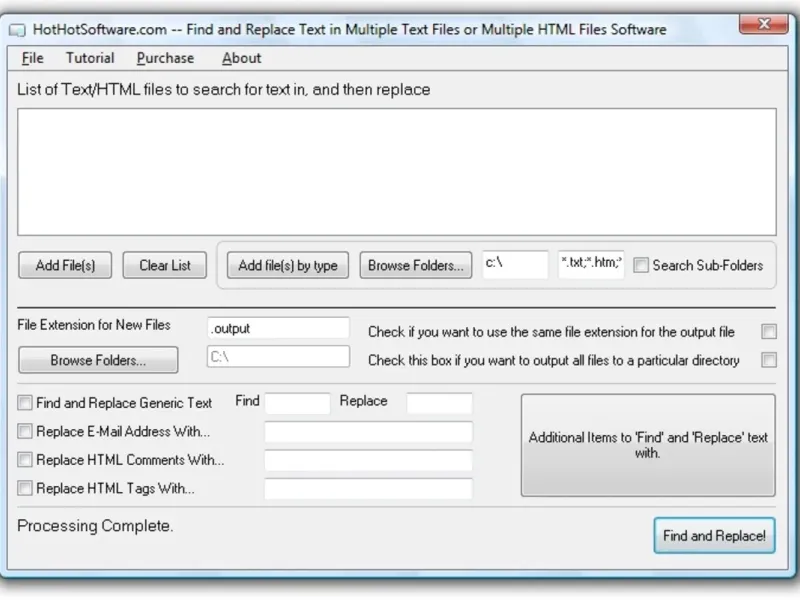Click the c:\ folder path input field

point(515,264)
